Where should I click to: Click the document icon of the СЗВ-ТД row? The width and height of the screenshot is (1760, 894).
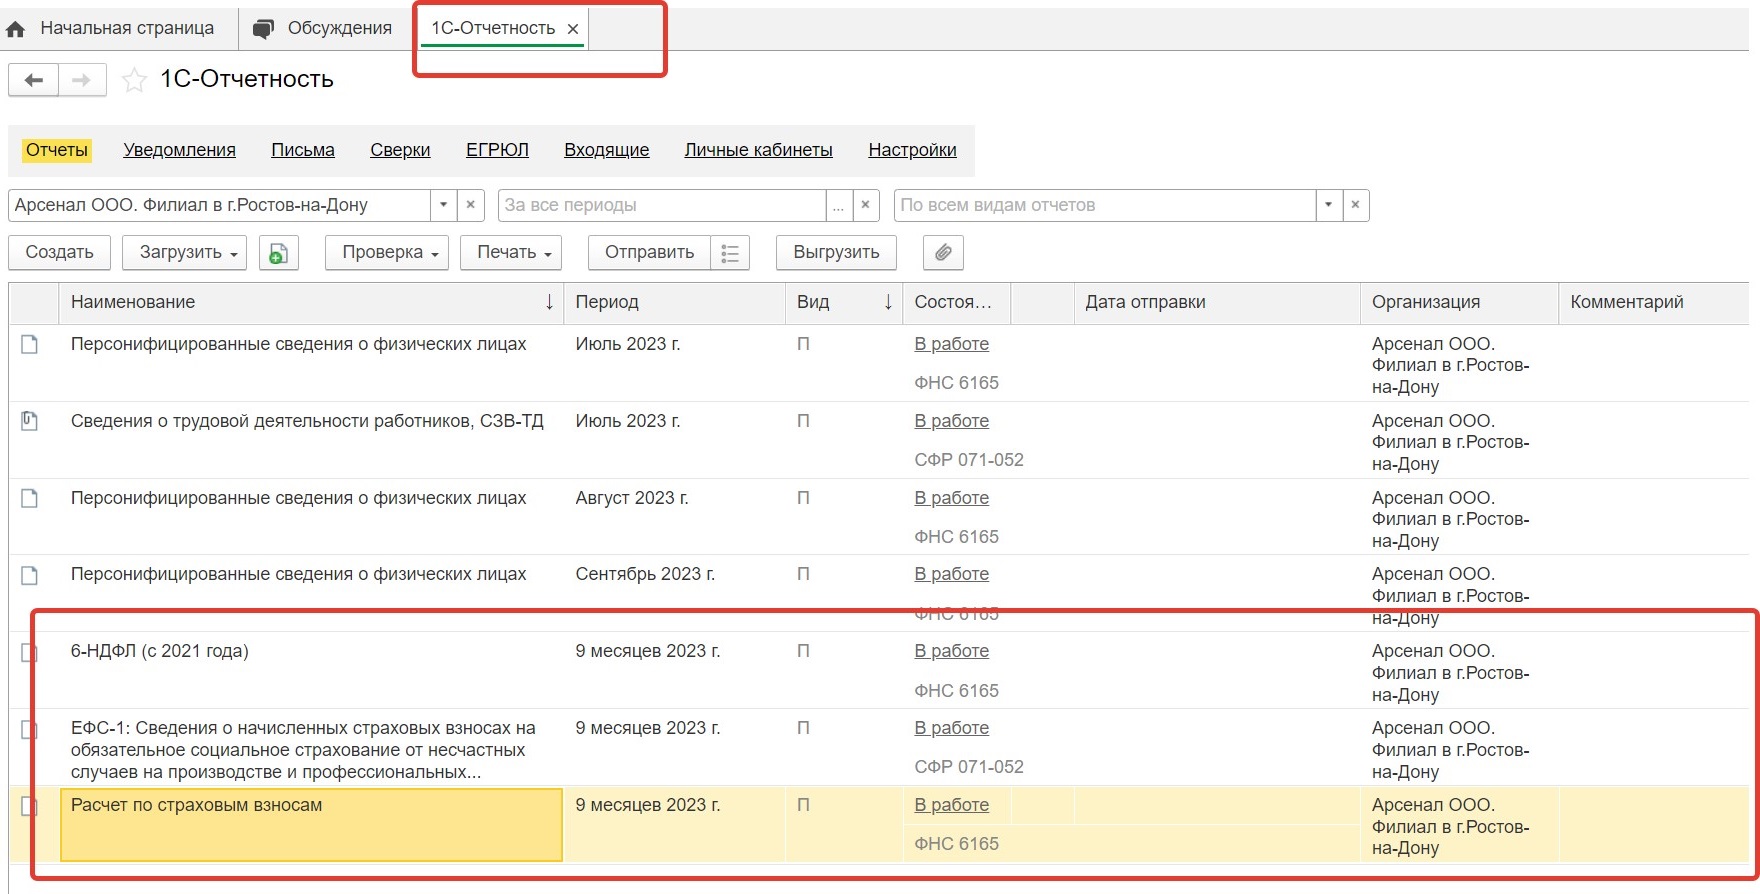coord(30,421)
